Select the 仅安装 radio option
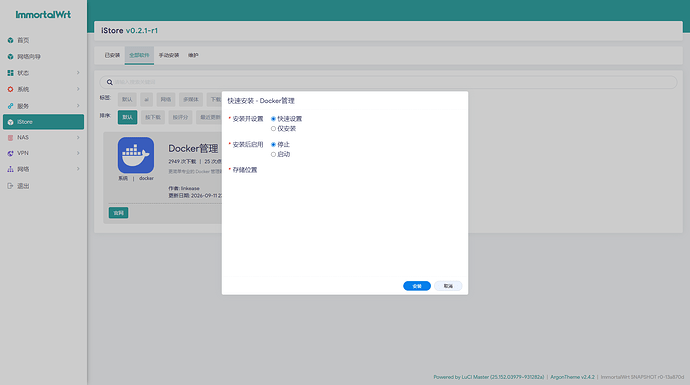This screenshot has width=690, height=385. (273, 128)
